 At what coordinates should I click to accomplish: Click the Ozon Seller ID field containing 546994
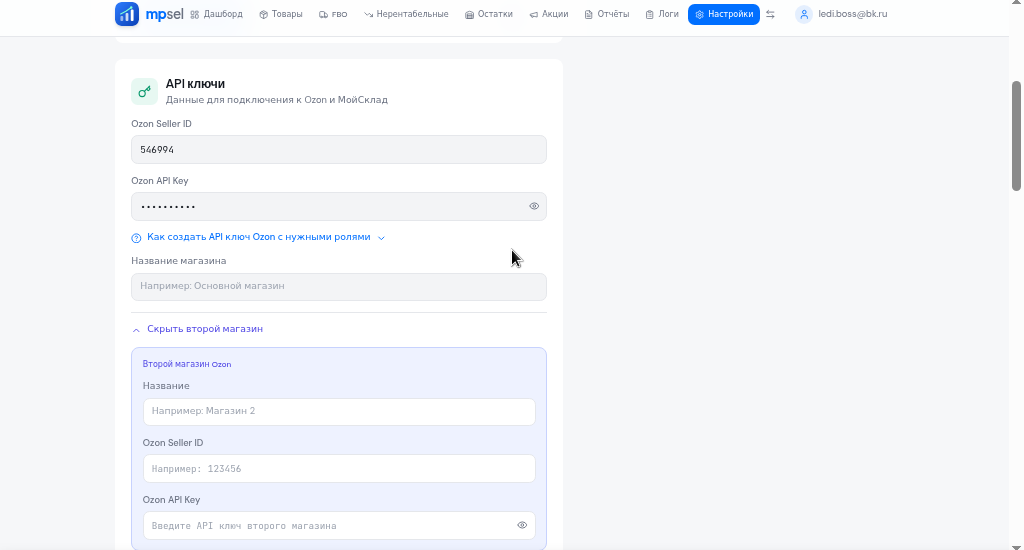[338, 150]
